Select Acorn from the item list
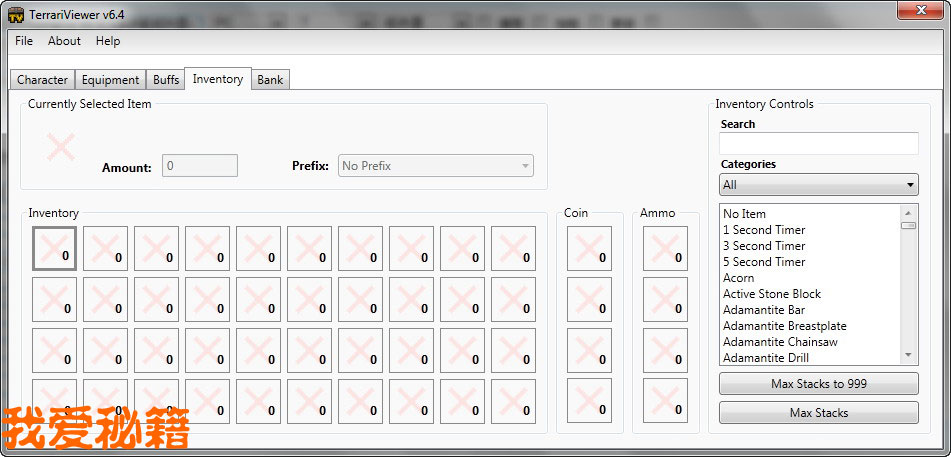 (x=739, y=278)
